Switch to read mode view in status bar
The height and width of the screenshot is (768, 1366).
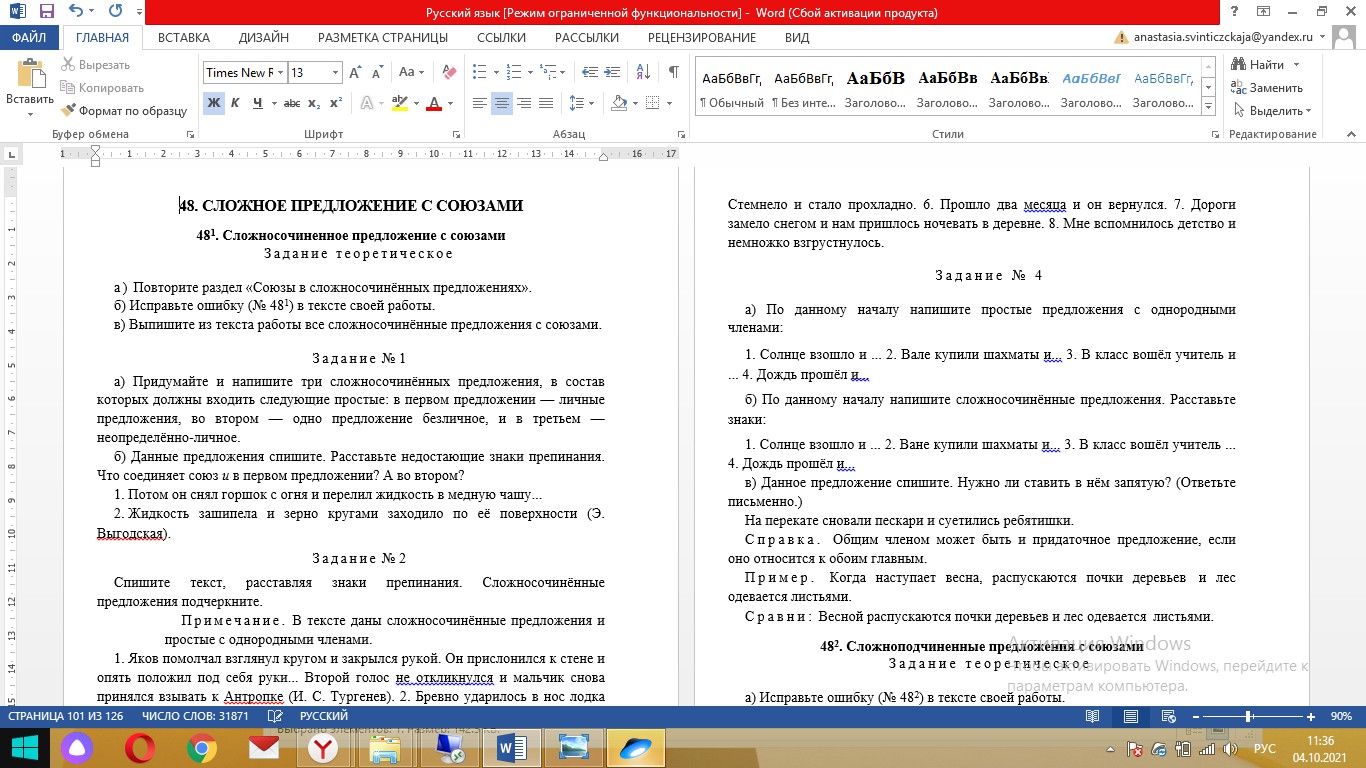pos(1092,717)
